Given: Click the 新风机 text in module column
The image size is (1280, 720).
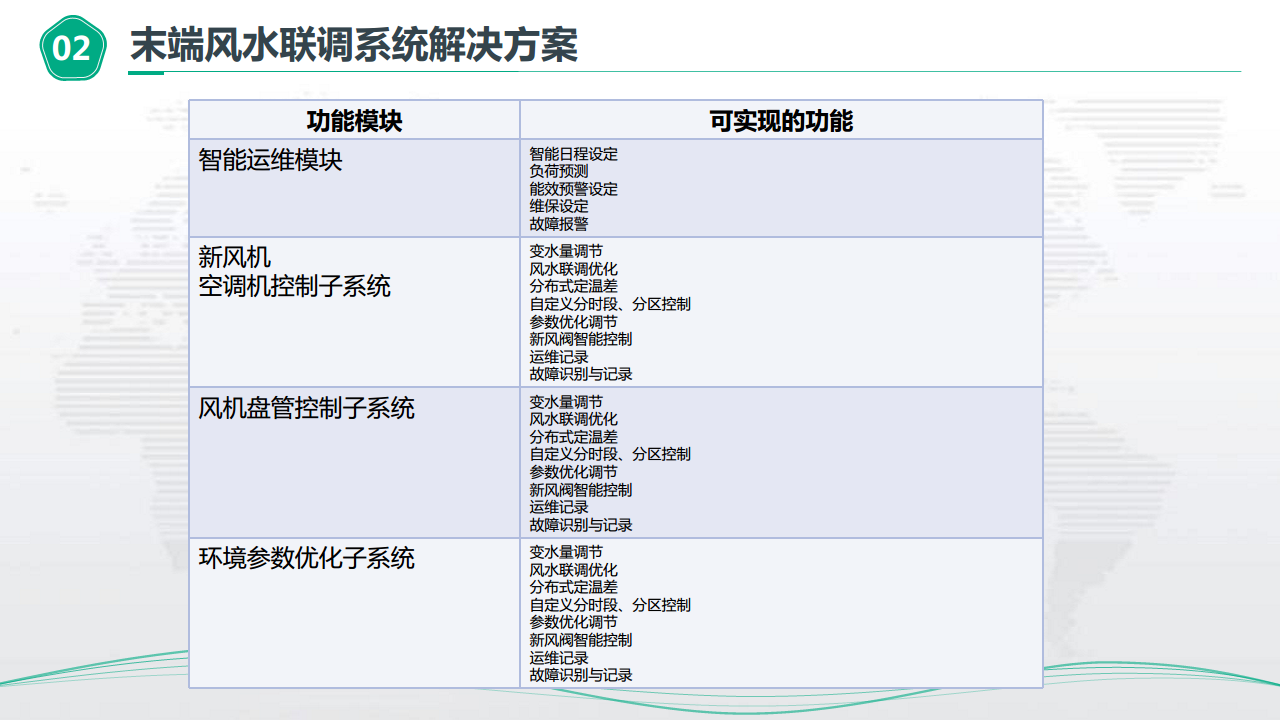Looking at the screenshot, I should (x=234, y=257).
